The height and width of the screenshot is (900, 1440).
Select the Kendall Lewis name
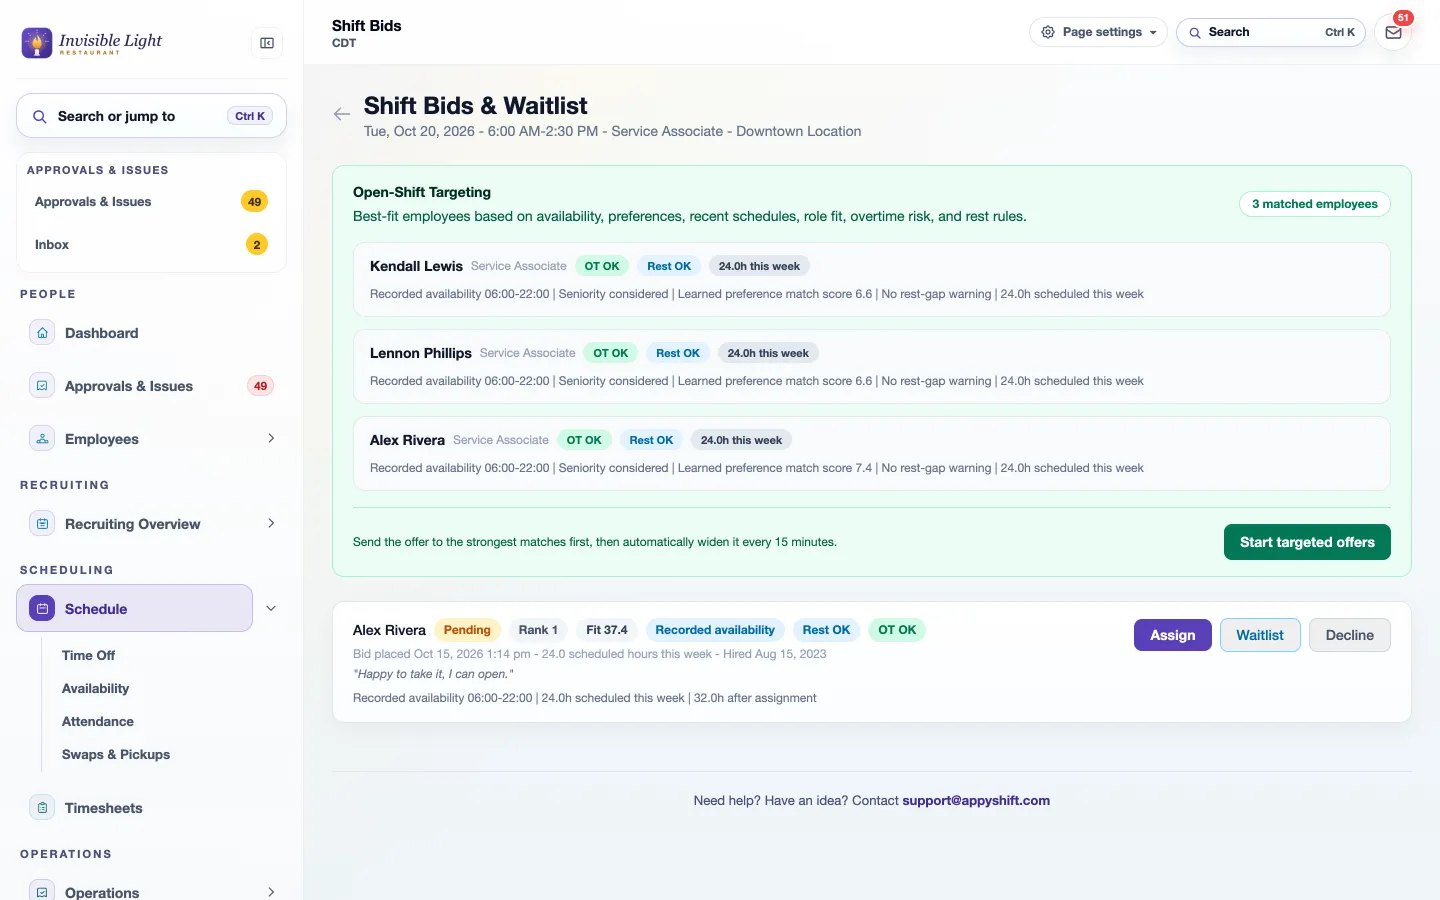[416, 266]
